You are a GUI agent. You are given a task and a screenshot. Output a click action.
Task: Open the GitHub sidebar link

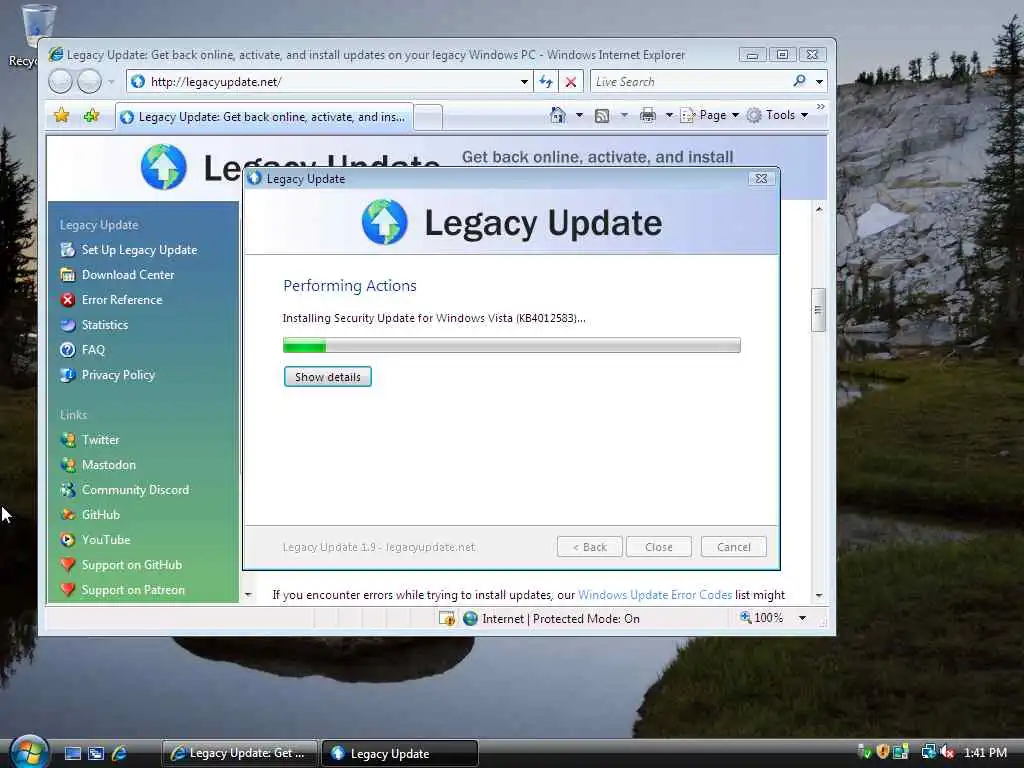click(101, 515)
